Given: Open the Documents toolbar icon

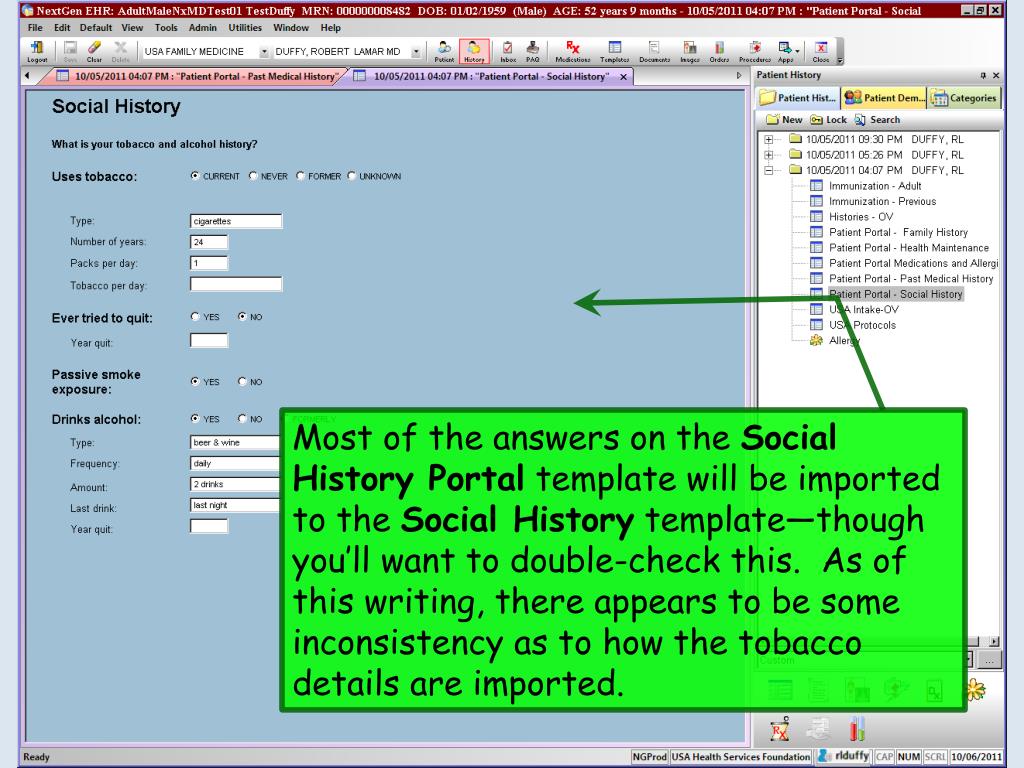Looking at the screenshot, I should pyautogui.click(x=654, y=51).
